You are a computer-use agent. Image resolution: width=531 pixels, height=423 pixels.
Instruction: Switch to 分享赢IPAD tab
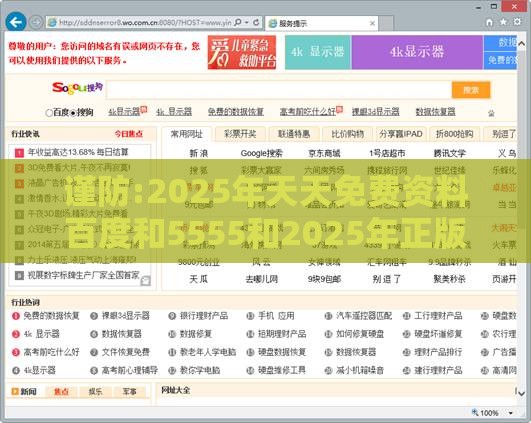pos(401,134)
